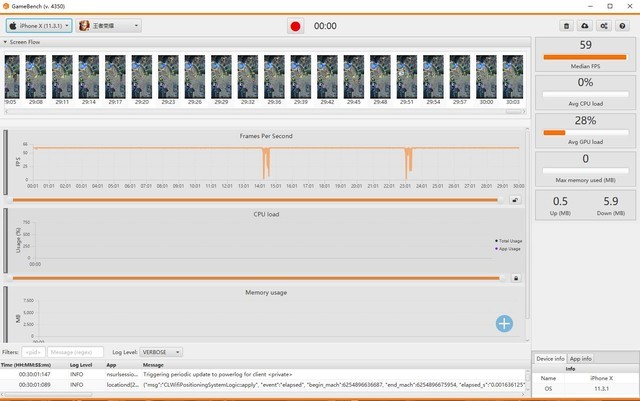The image size is (640, 401).
Task: Click the pid filter input field
Action: pos(33,352)
